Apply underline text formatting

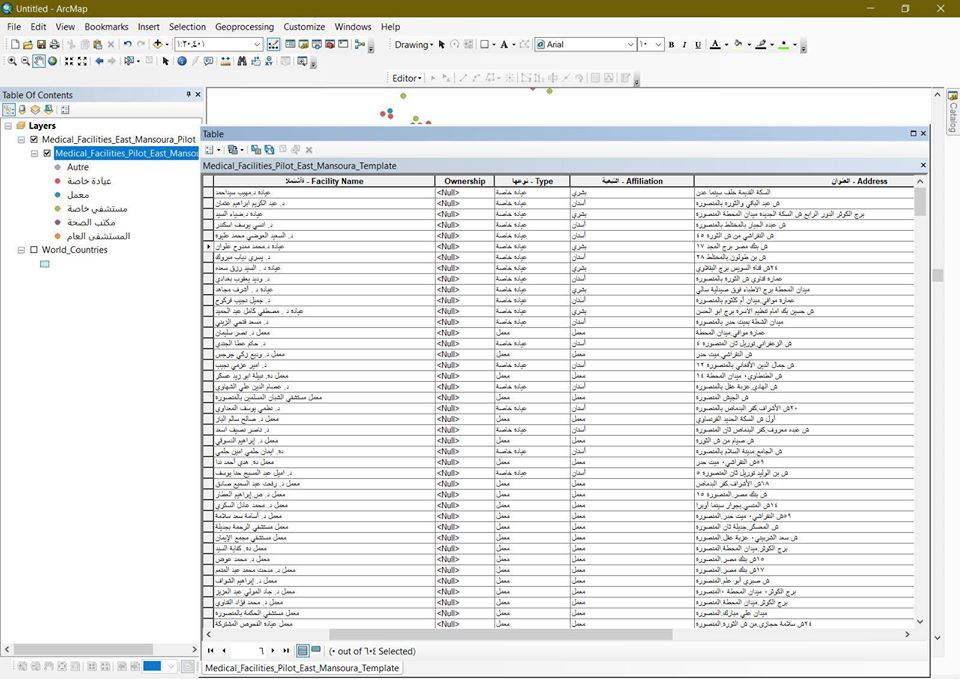(x=698, y=45)
